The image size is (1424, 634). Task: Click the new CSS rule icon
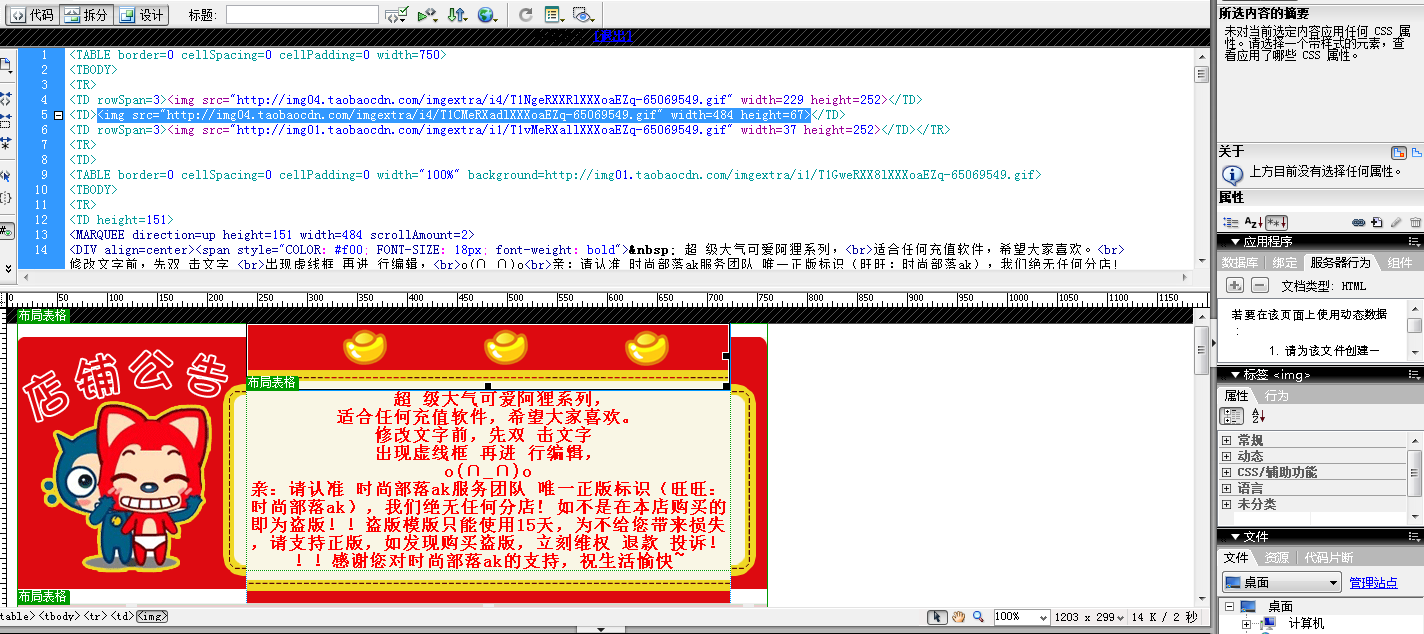pyautogui.click(x=1377, y=222)
